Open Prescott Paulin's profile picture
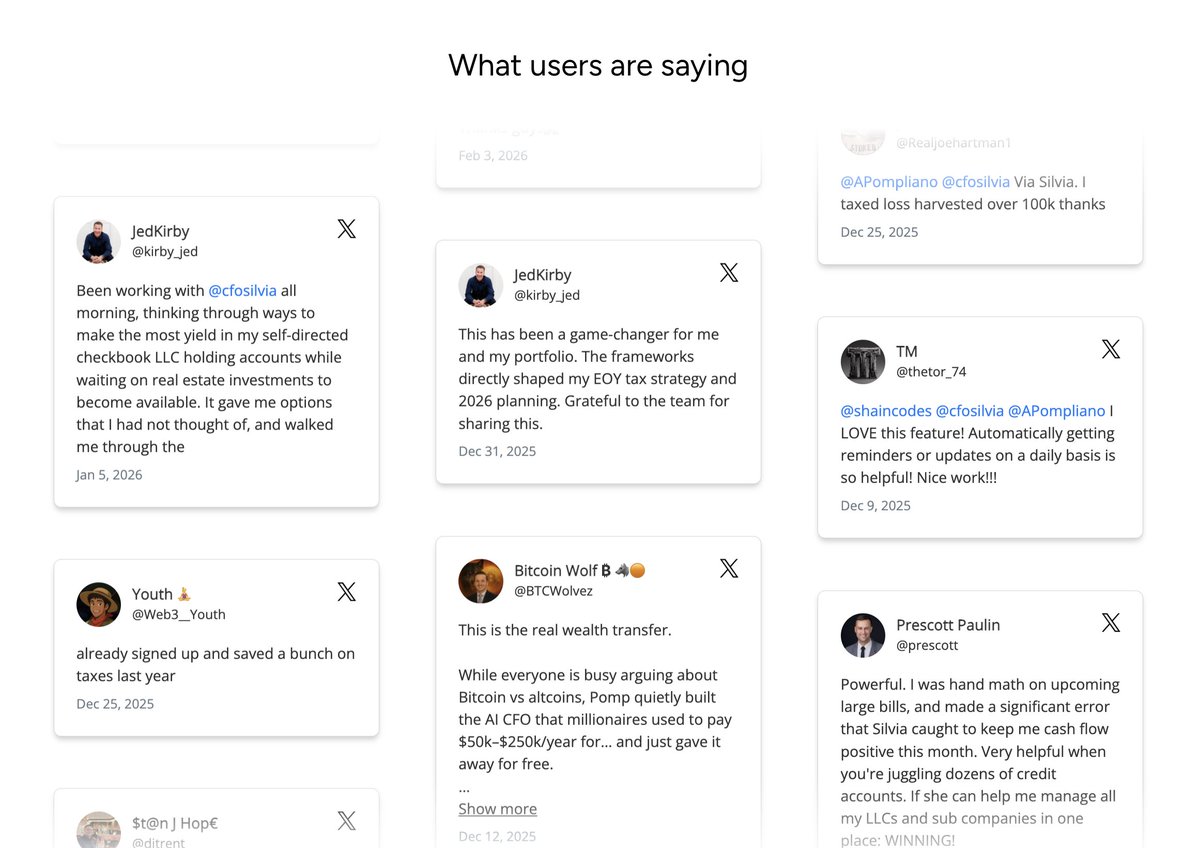The height and width of the screenshot is (848, 1200). coord(863,635)
